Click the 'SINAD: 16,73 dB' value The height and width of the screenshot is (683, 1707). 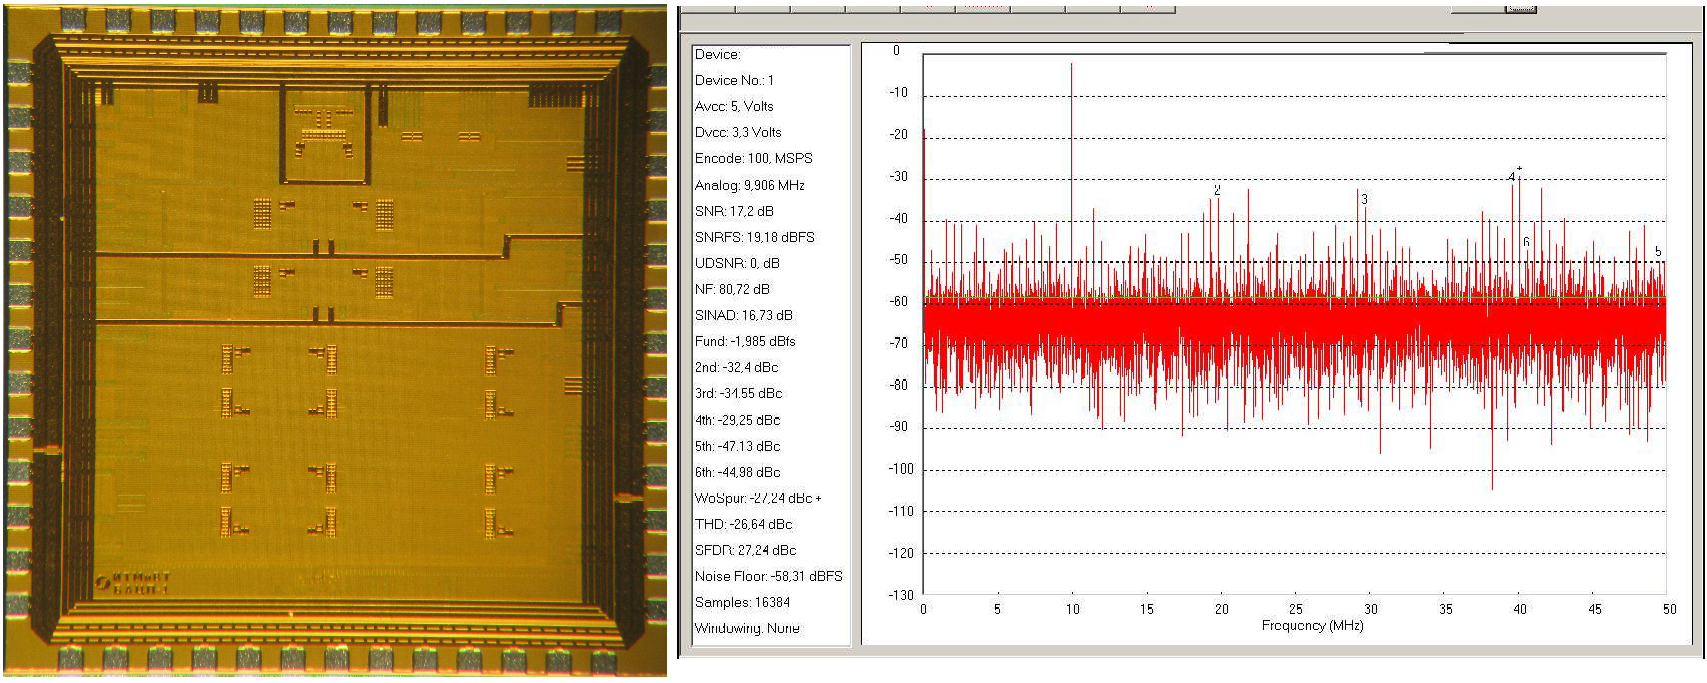click(744, 315)
